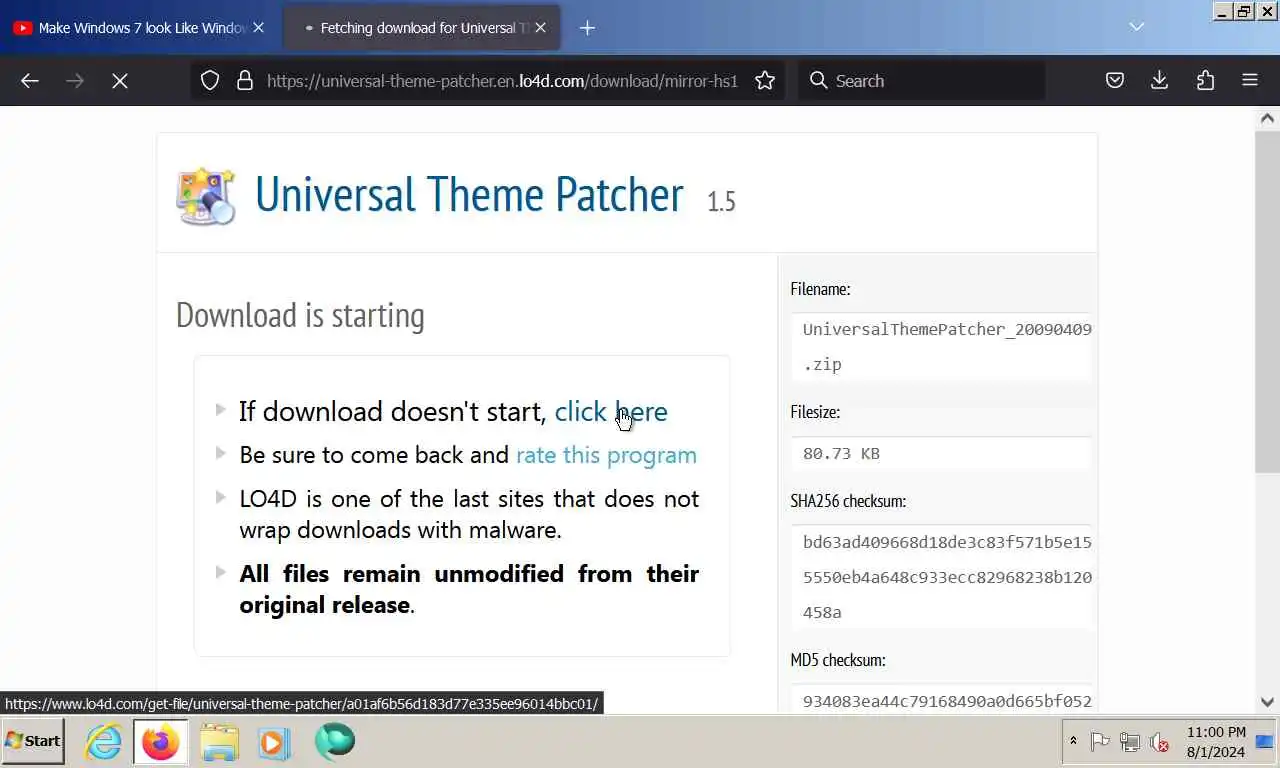Viewport: 1280px width, 768px height.
Task: Launch Internet Explorer from taskbar
Action: [103, 742]
